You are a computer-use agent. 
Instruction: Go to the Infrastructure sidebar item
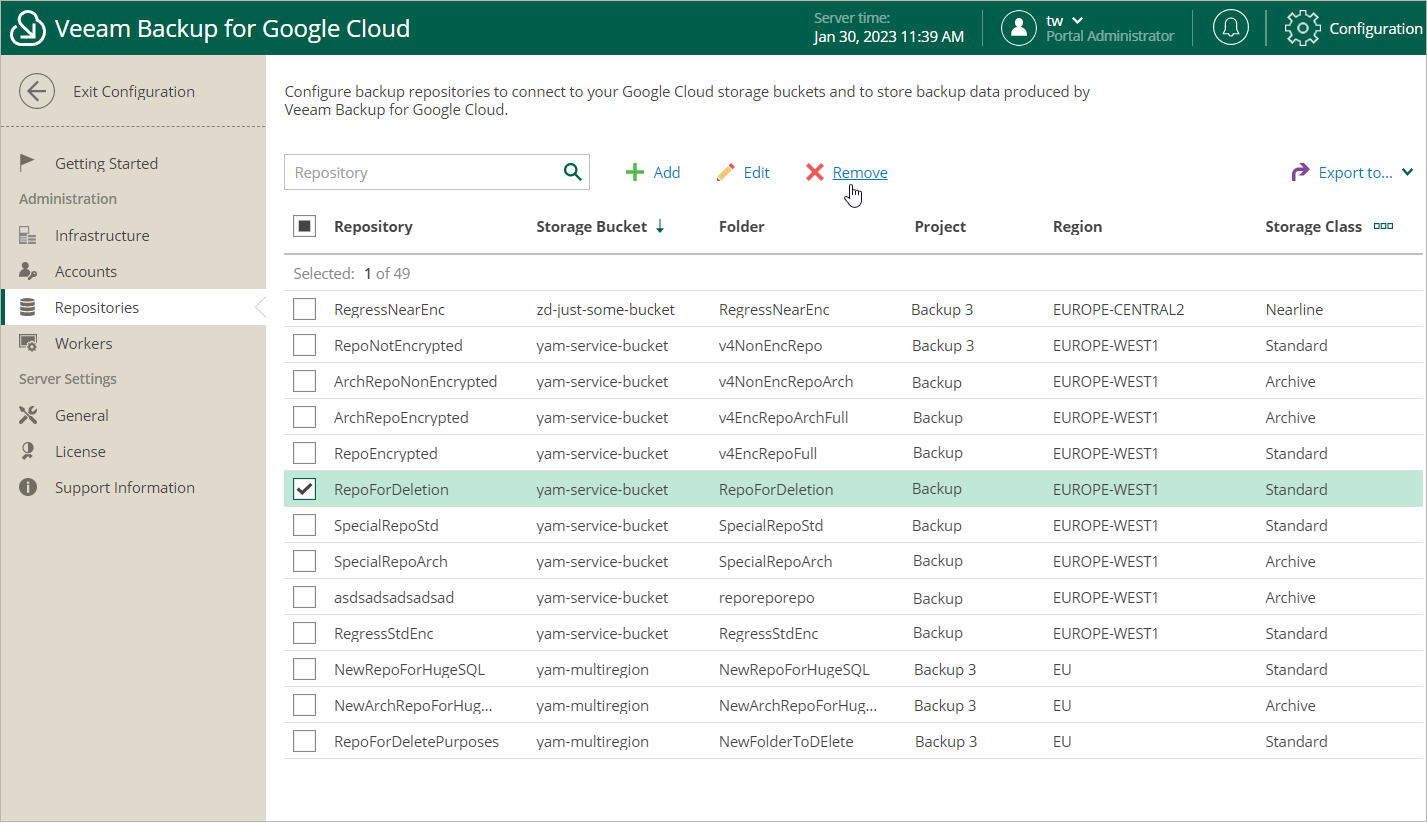pyautogui.click(x=101, y=236)
